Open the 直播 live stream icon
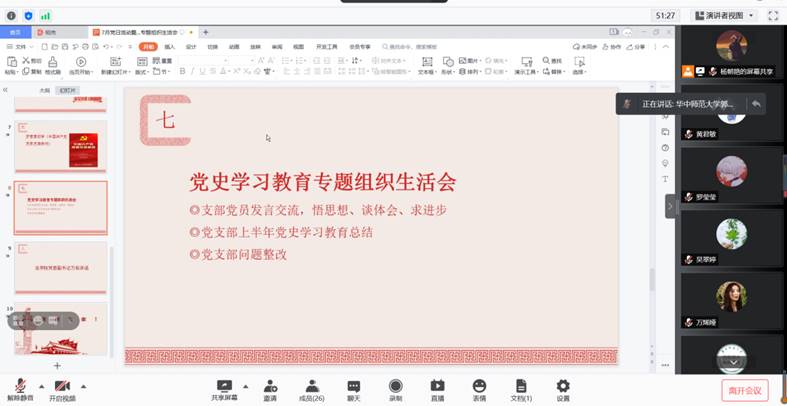This screenshot has height=406, width=787. pos(437,388)
